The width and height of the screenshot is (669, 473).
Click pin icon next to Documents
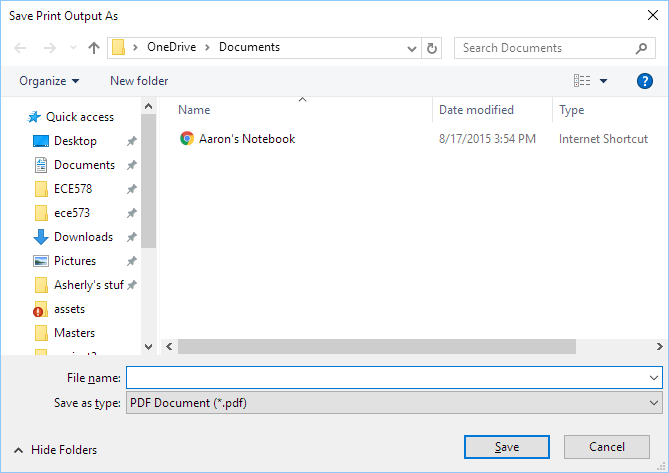[132, 165]
